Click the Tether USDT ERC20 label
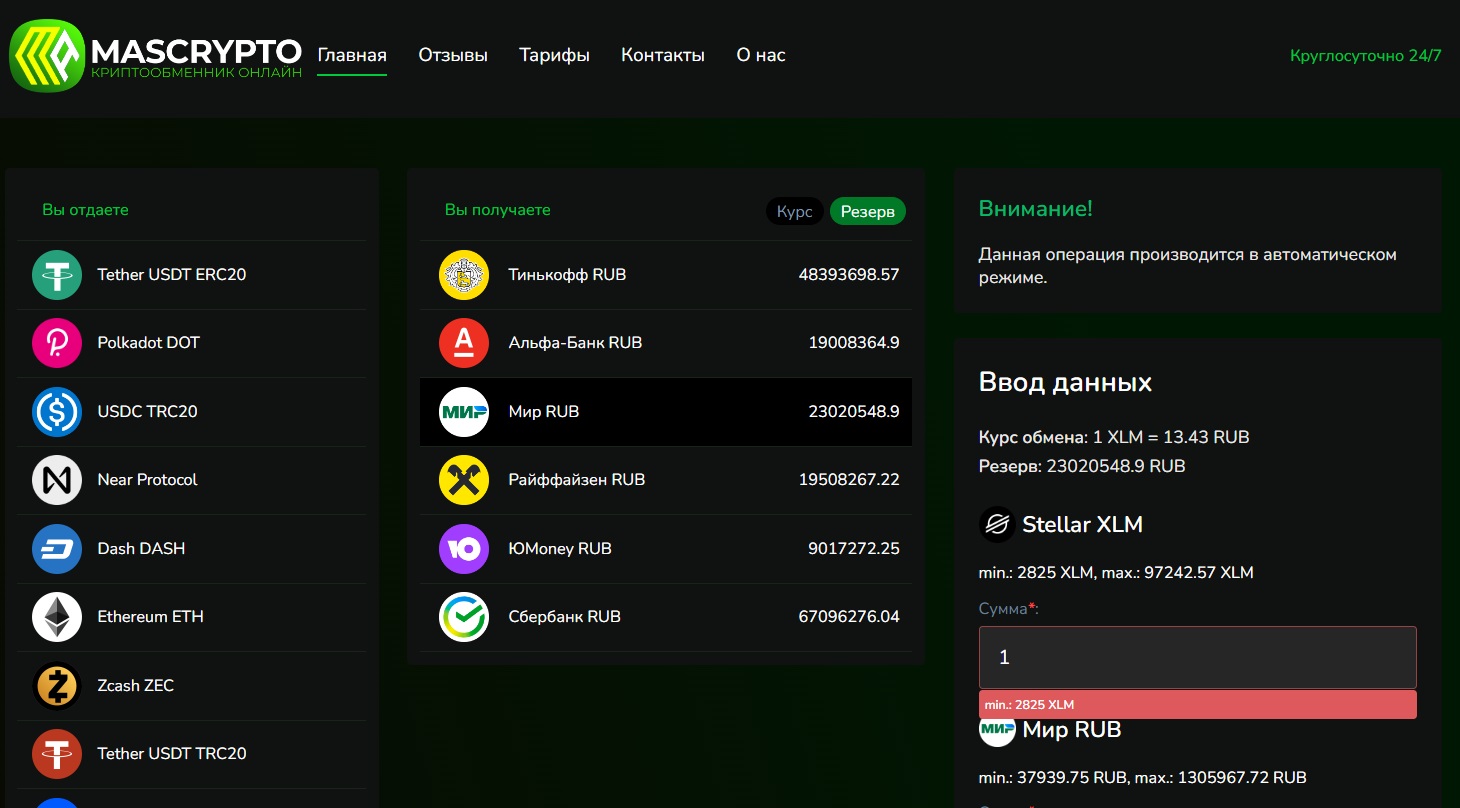This screenshot has height=808, width=1460. tap(172, 275)
